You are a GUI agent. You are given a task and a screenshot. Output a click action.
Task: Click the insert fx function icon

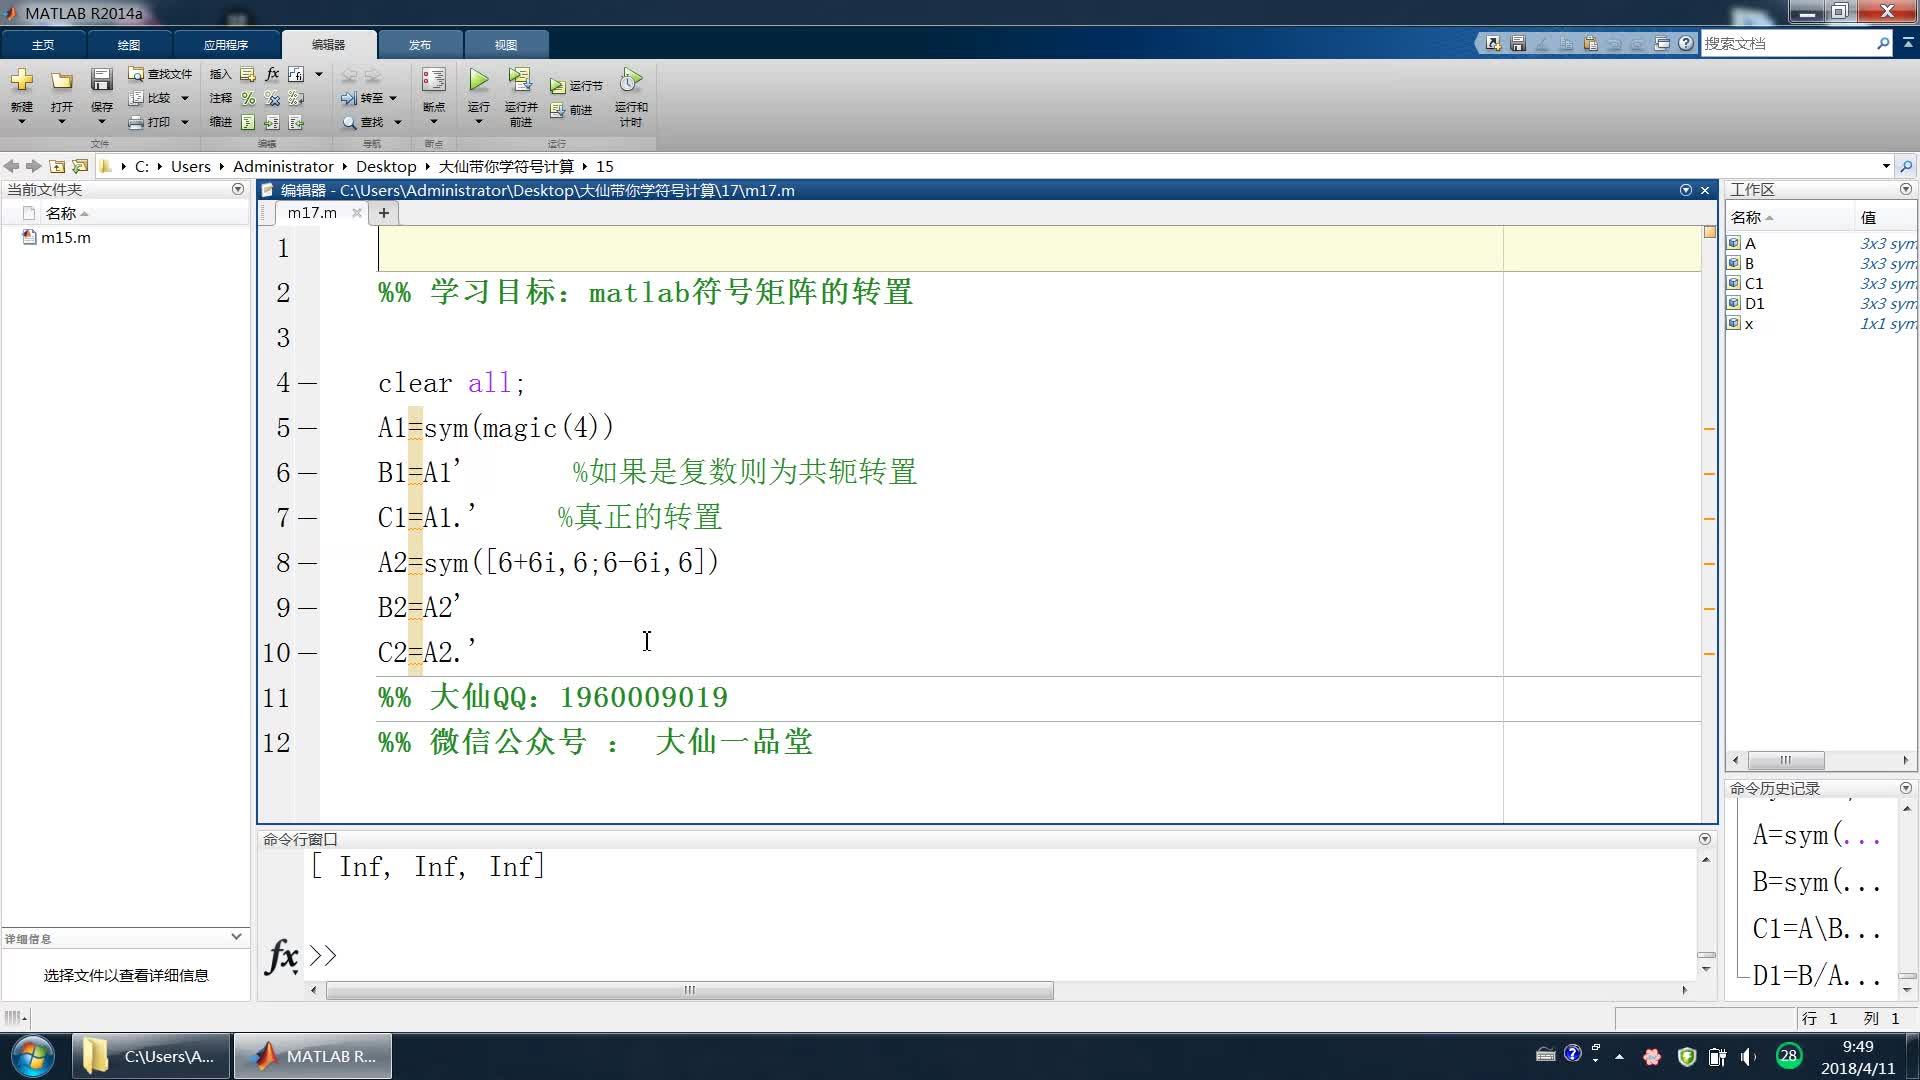coord(272,74)
